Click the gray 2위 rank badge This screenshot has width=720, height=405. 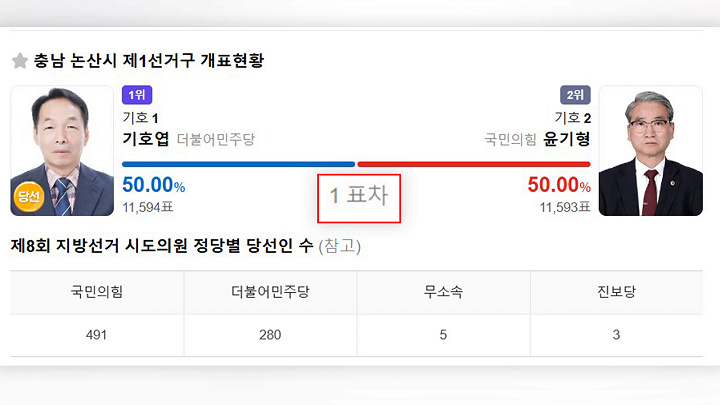pos(575,95)
